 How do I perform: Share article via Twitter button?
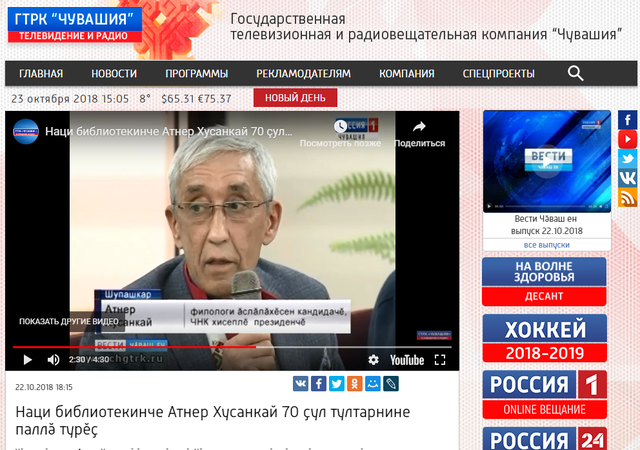pos(336,384)
